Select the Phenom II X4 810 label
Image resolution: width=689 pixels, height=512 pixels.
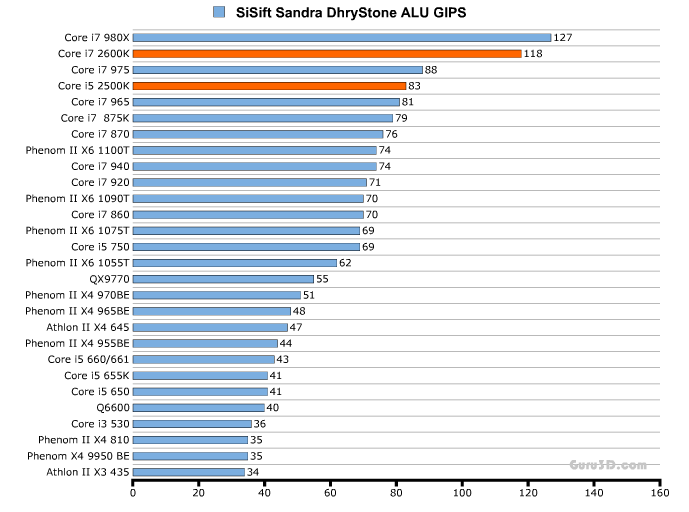tap(83, 440)
